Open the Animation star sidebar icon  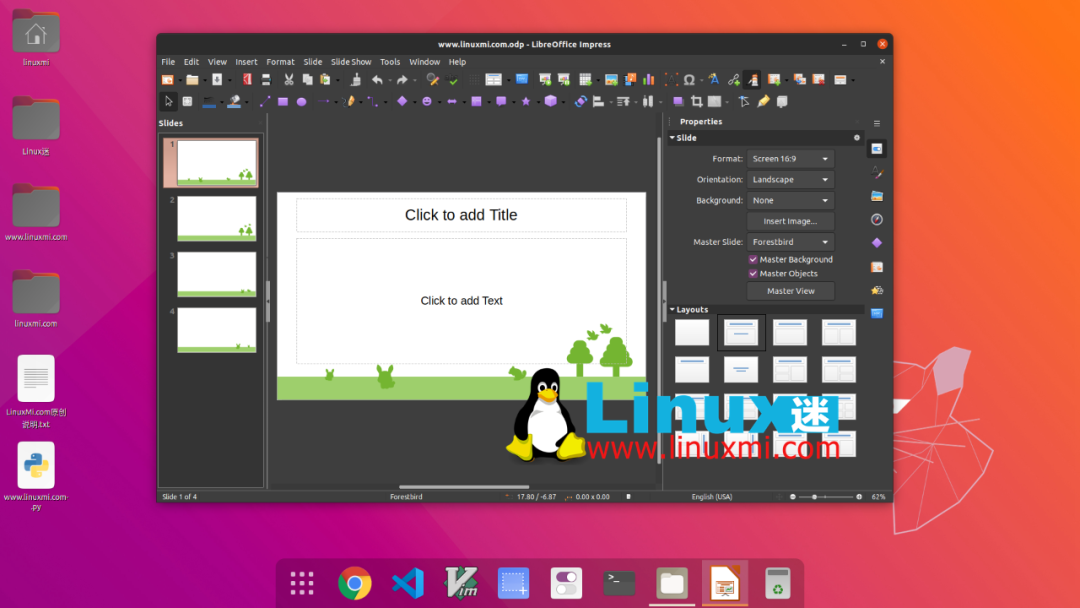coord(877,290)
